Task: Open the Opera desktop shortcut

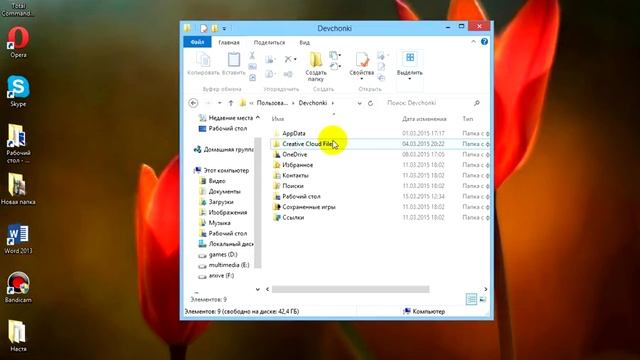Action: tap(18, 42)
